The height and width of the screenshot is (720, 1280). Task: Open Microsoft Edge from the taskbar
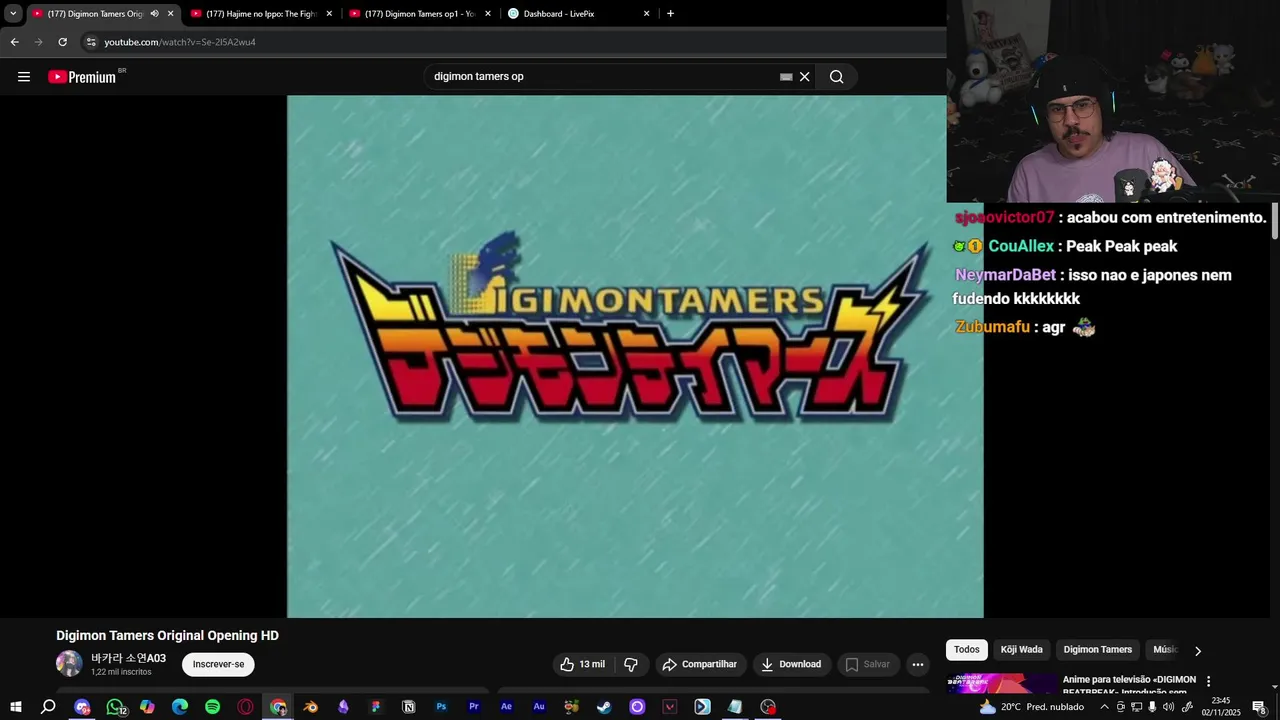click(180, 707)
